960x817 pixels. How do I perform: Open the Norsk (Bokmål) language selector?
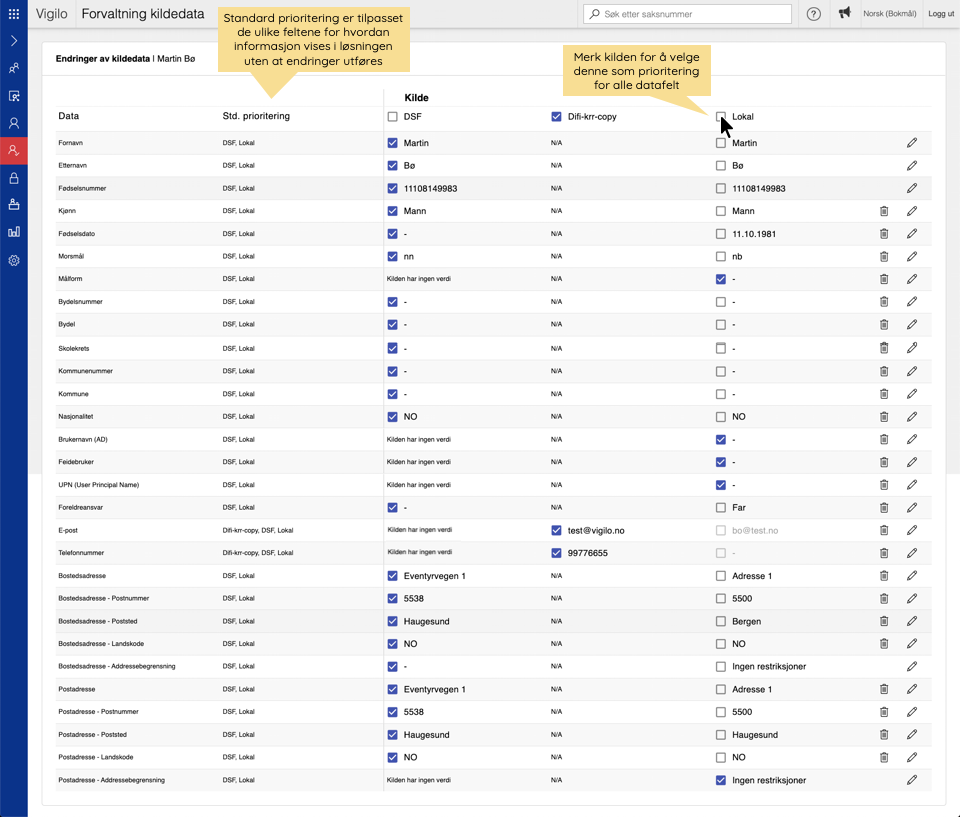click(x=889, y=13)
